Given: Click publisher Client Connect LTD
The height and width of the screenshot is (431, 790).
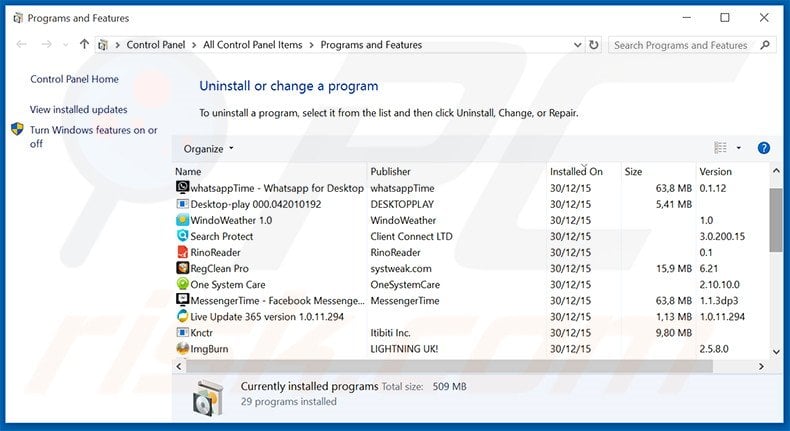Looking at the screenshot, I should 412,236.
